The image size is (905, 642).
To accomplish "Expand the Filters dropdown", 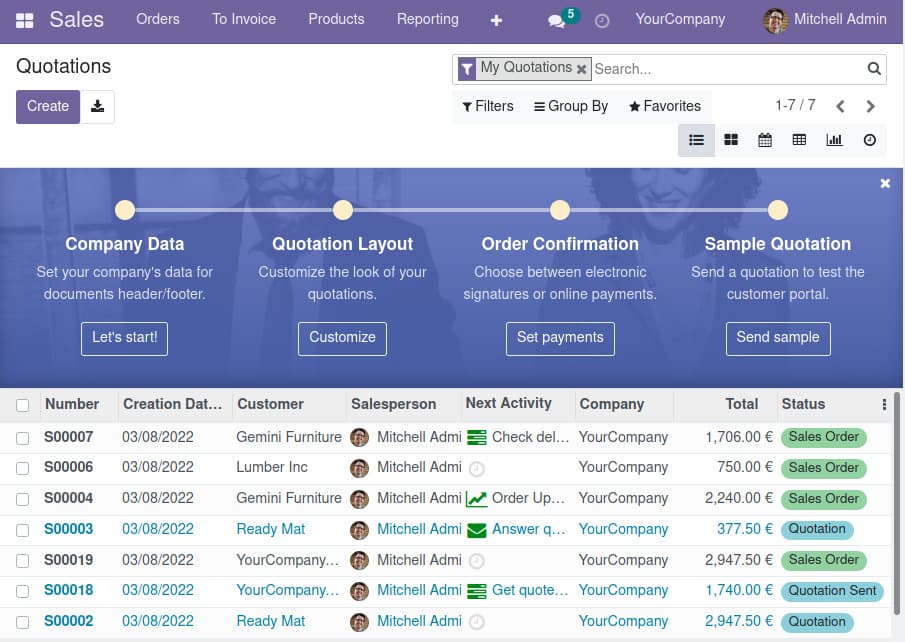I will click(x=488, y=106).
